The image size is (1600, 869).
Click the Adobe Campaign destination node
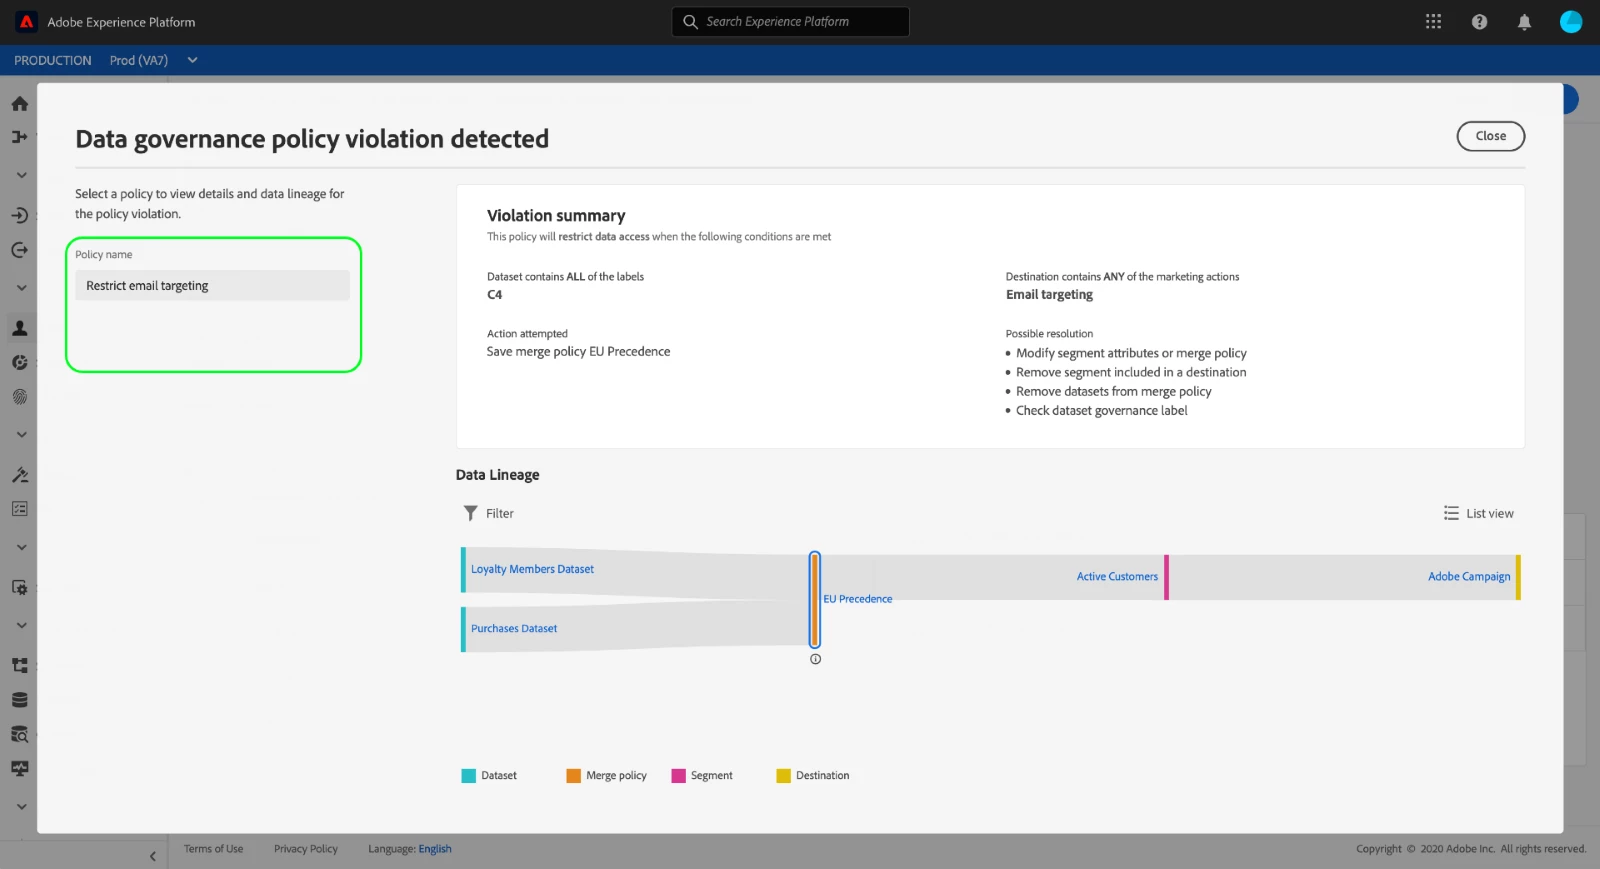click(x=1469, y=577)
